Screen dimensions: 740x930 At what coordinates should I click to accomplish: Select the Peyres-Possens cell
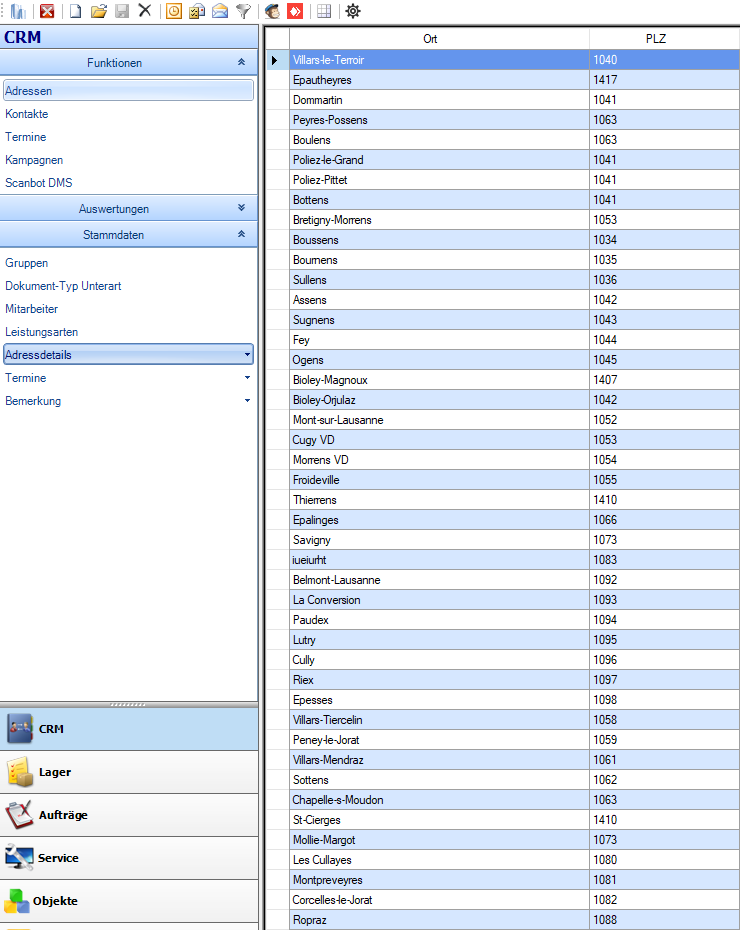[x=439, y=120]
